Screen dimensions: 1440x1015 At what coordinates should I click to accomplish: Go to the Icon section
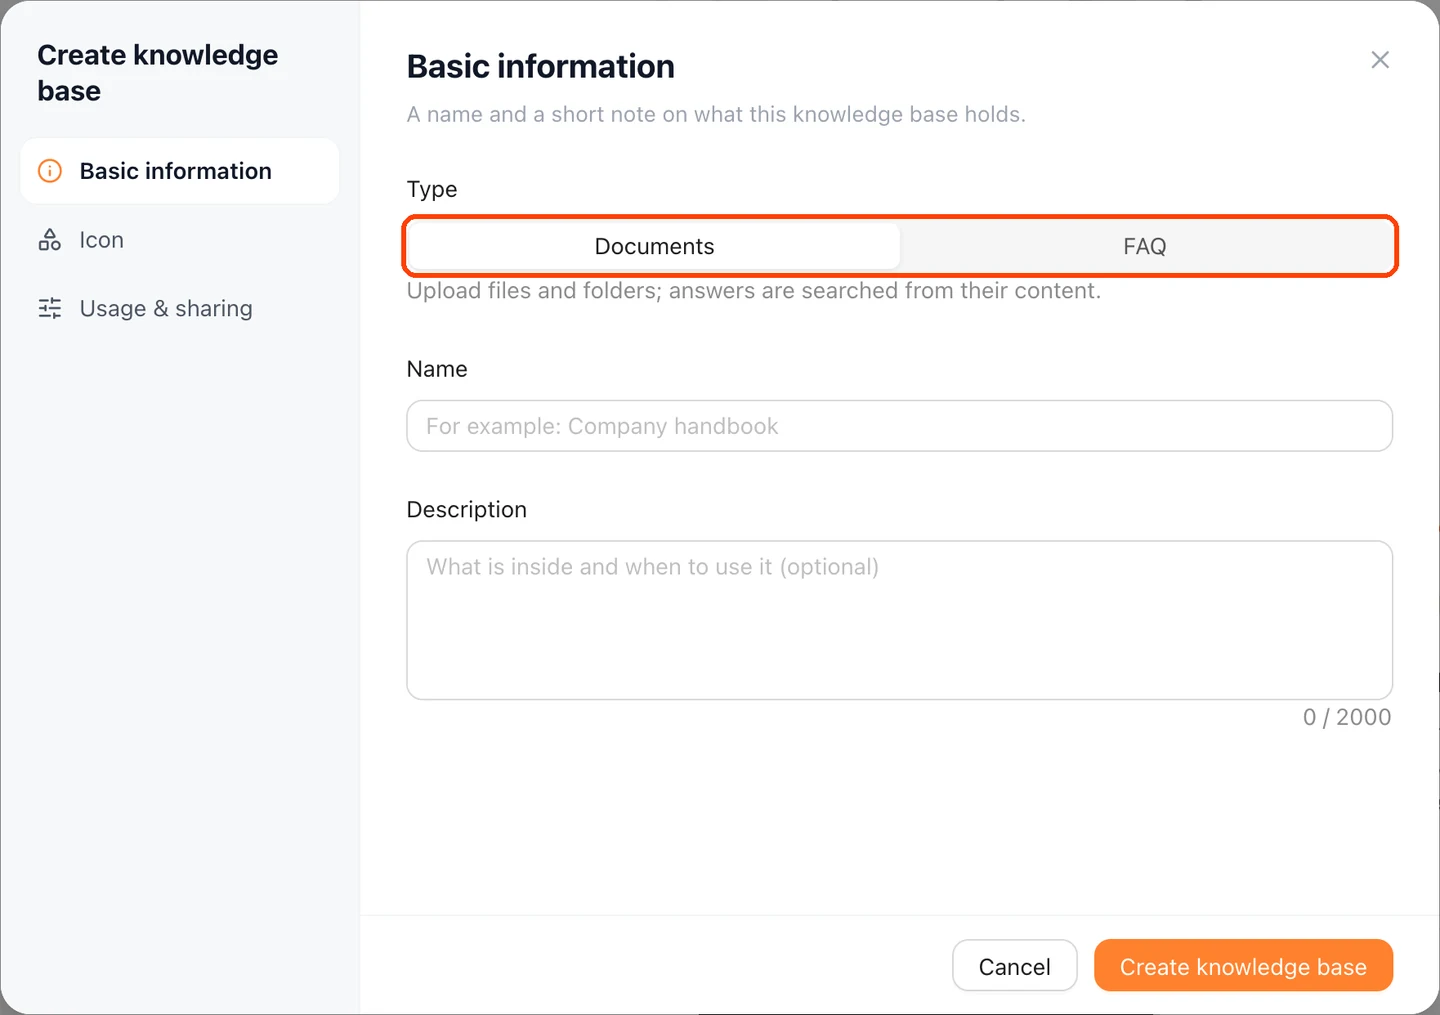point(180,240)
